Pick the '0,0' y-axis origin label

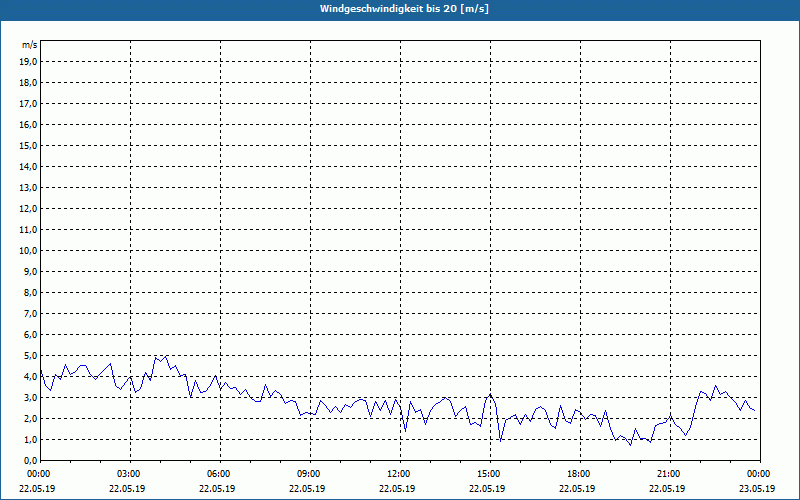pos(30,460)
